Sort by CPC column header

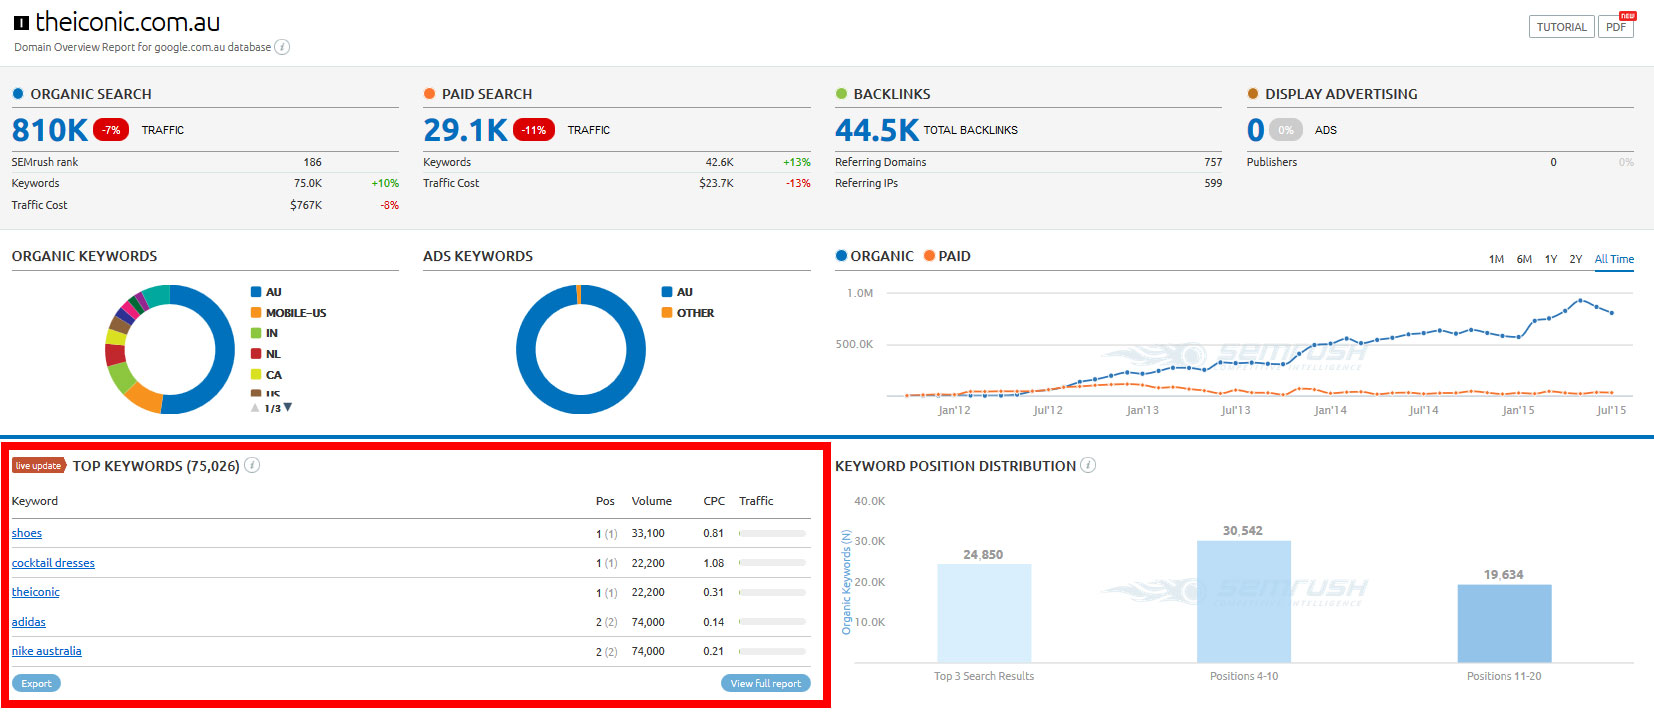click(x=714, y=501)
